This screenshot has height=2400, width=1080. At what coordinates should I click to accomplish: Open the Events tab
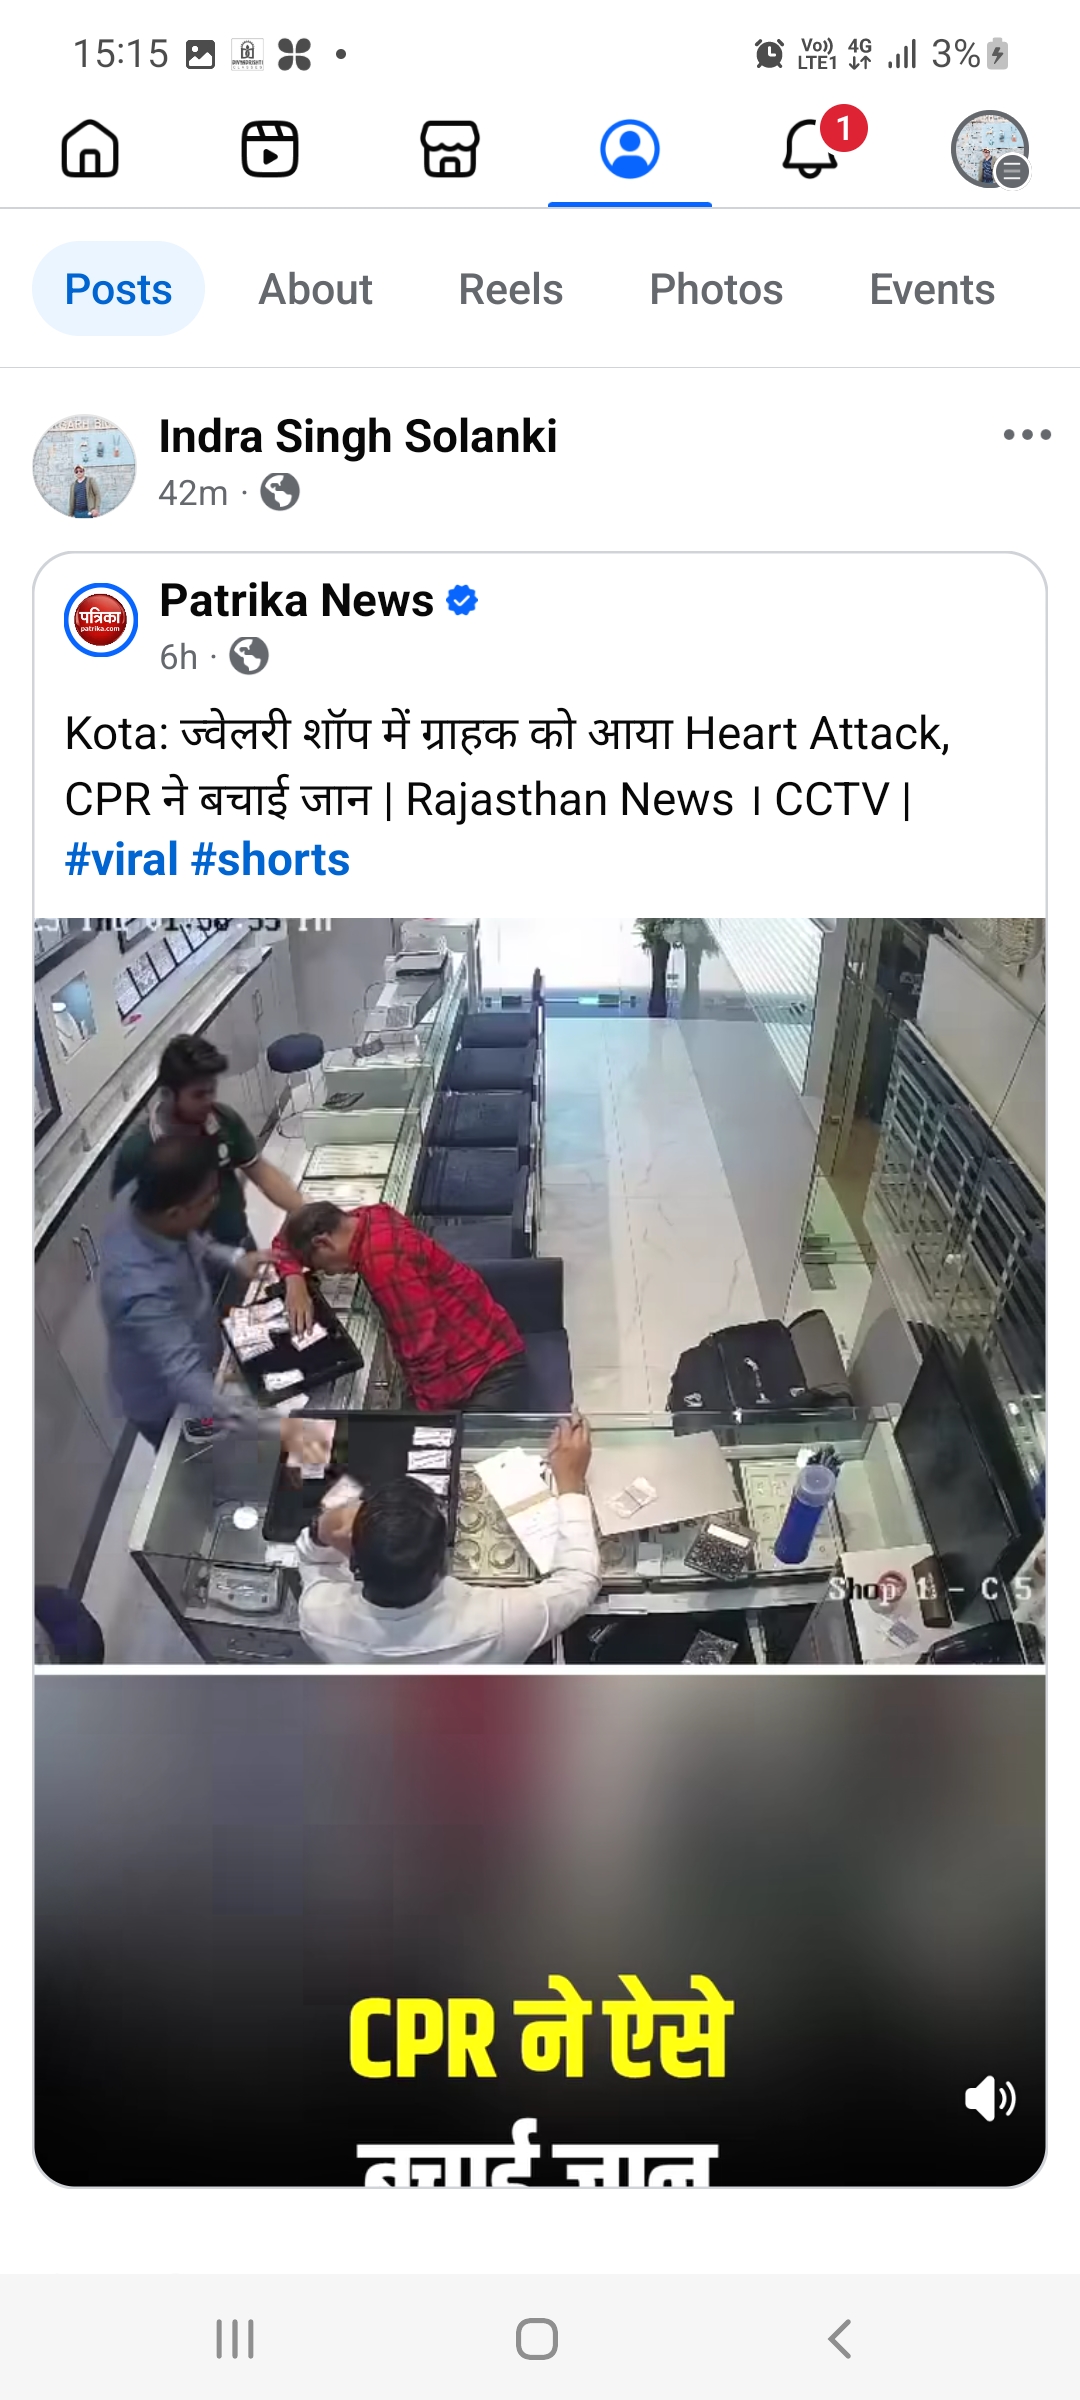click(932, 289)
